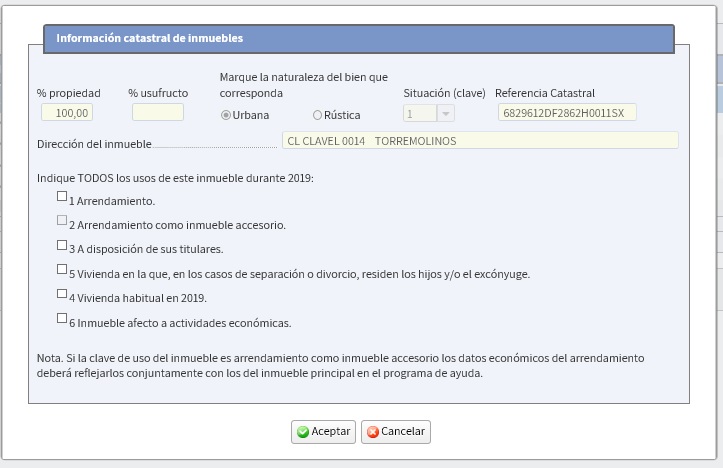Check the separación o divorcio vivienda option
This screenshot has width=723, height=468.
[x=62, y=270]
